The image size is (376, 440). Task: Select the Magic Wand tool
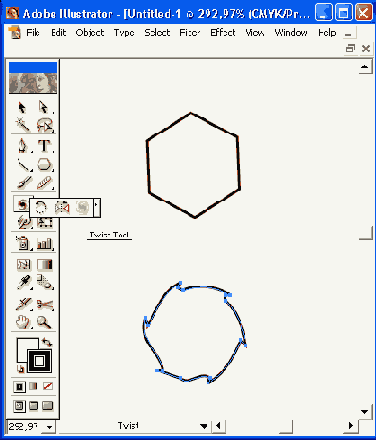click(x=22, y=125)
